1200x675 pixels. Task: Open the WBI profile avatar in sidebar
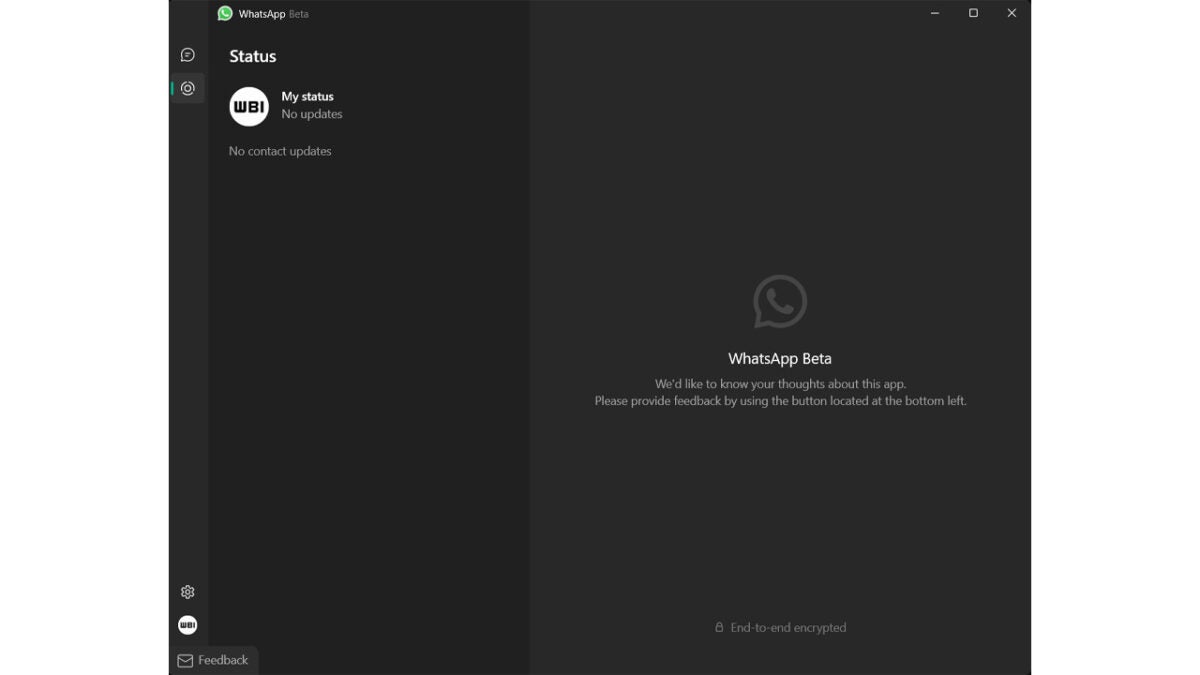pos(187,625)
